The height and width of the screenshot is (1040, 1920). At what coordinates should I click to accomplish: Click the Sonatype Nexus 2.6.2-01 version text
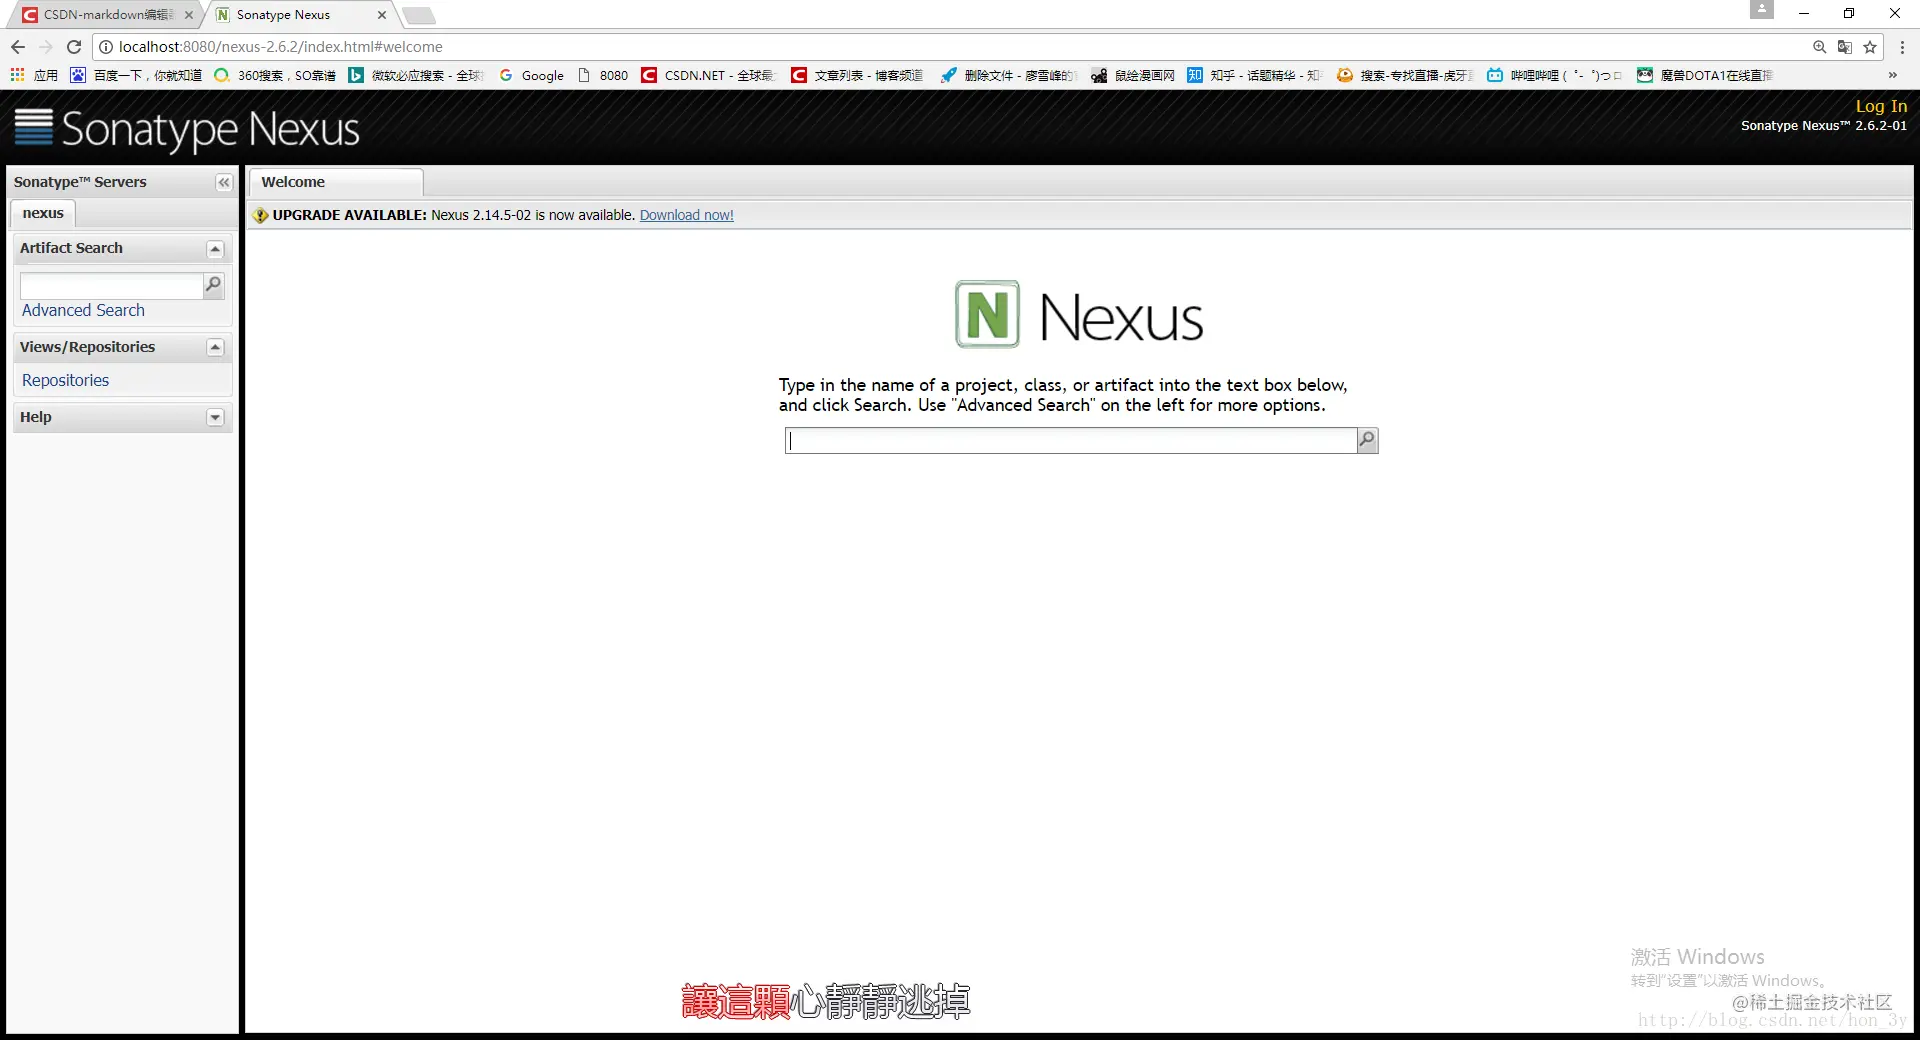(x=1824, y=126)
